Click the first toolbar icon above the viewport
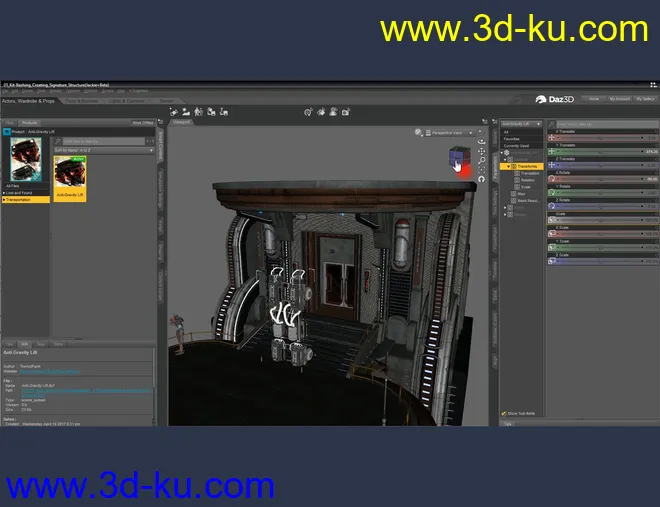The height and width of the screenshot is (507, 660). tap(185, 111)
